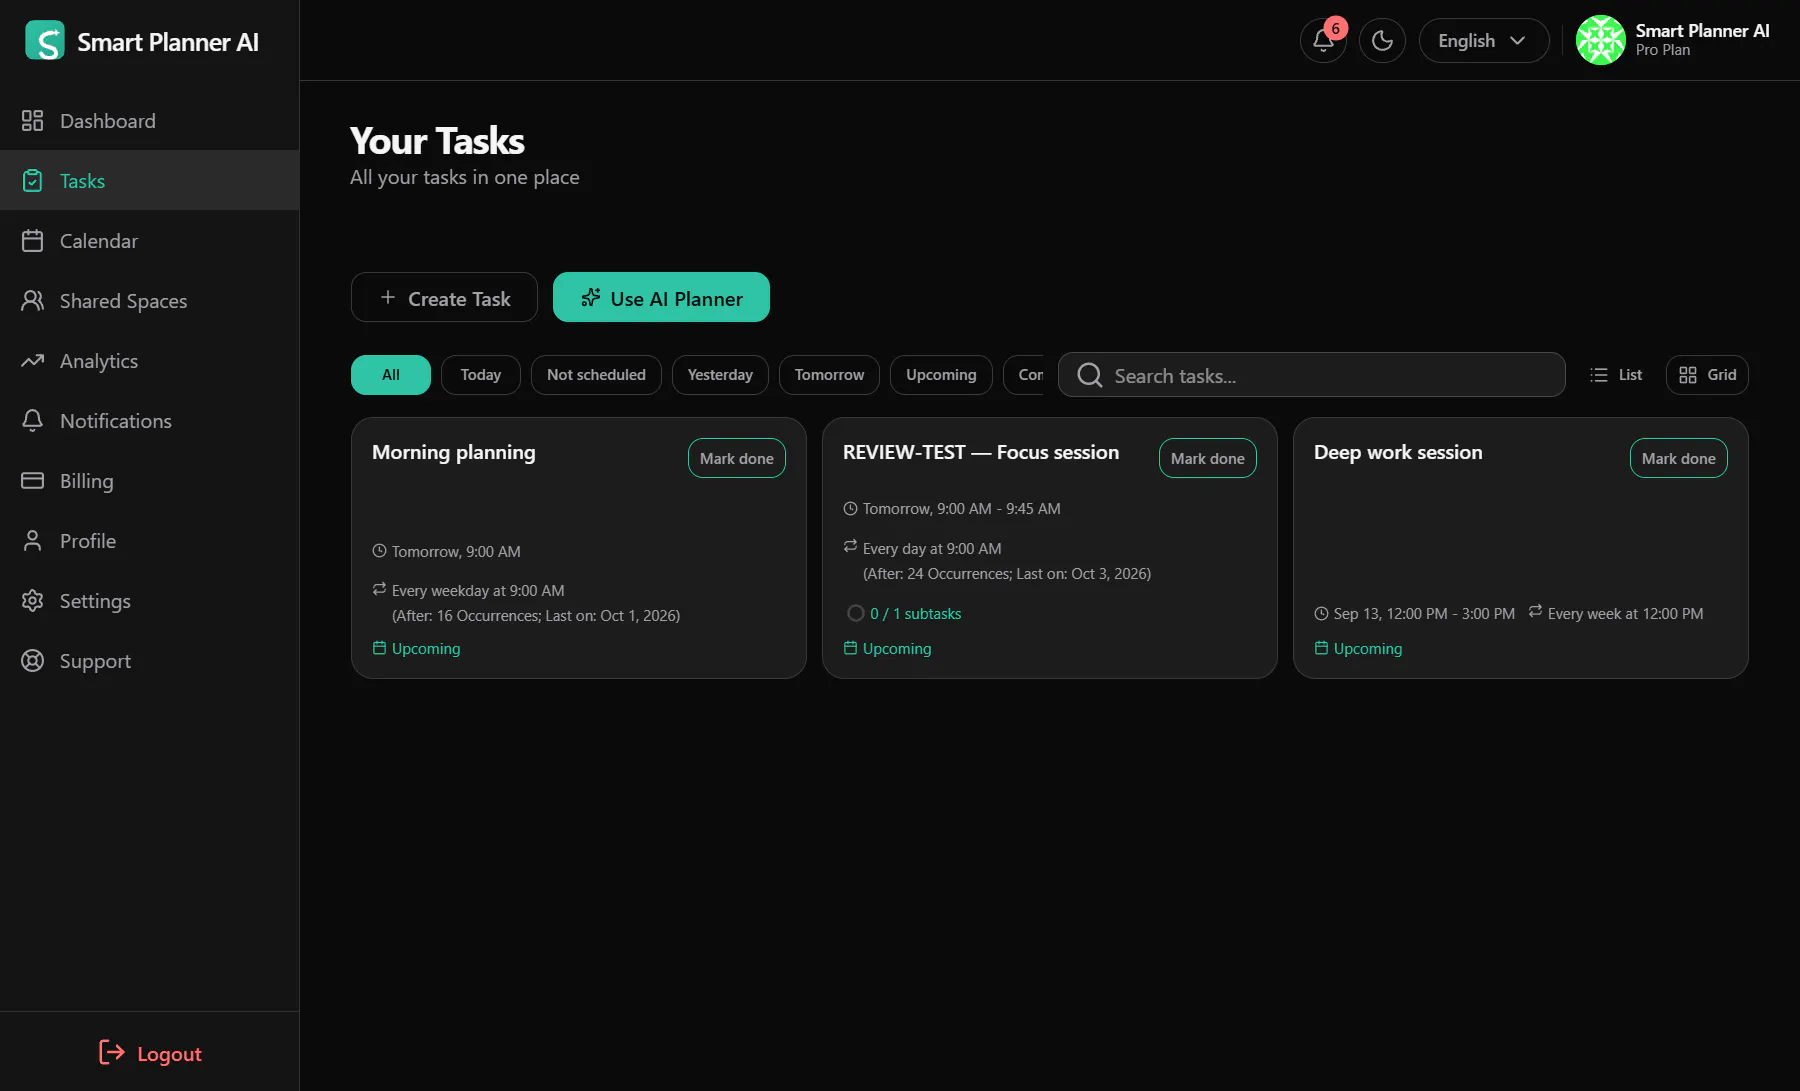Click the Settings gear icon in the sidebar

click(33, 601)
